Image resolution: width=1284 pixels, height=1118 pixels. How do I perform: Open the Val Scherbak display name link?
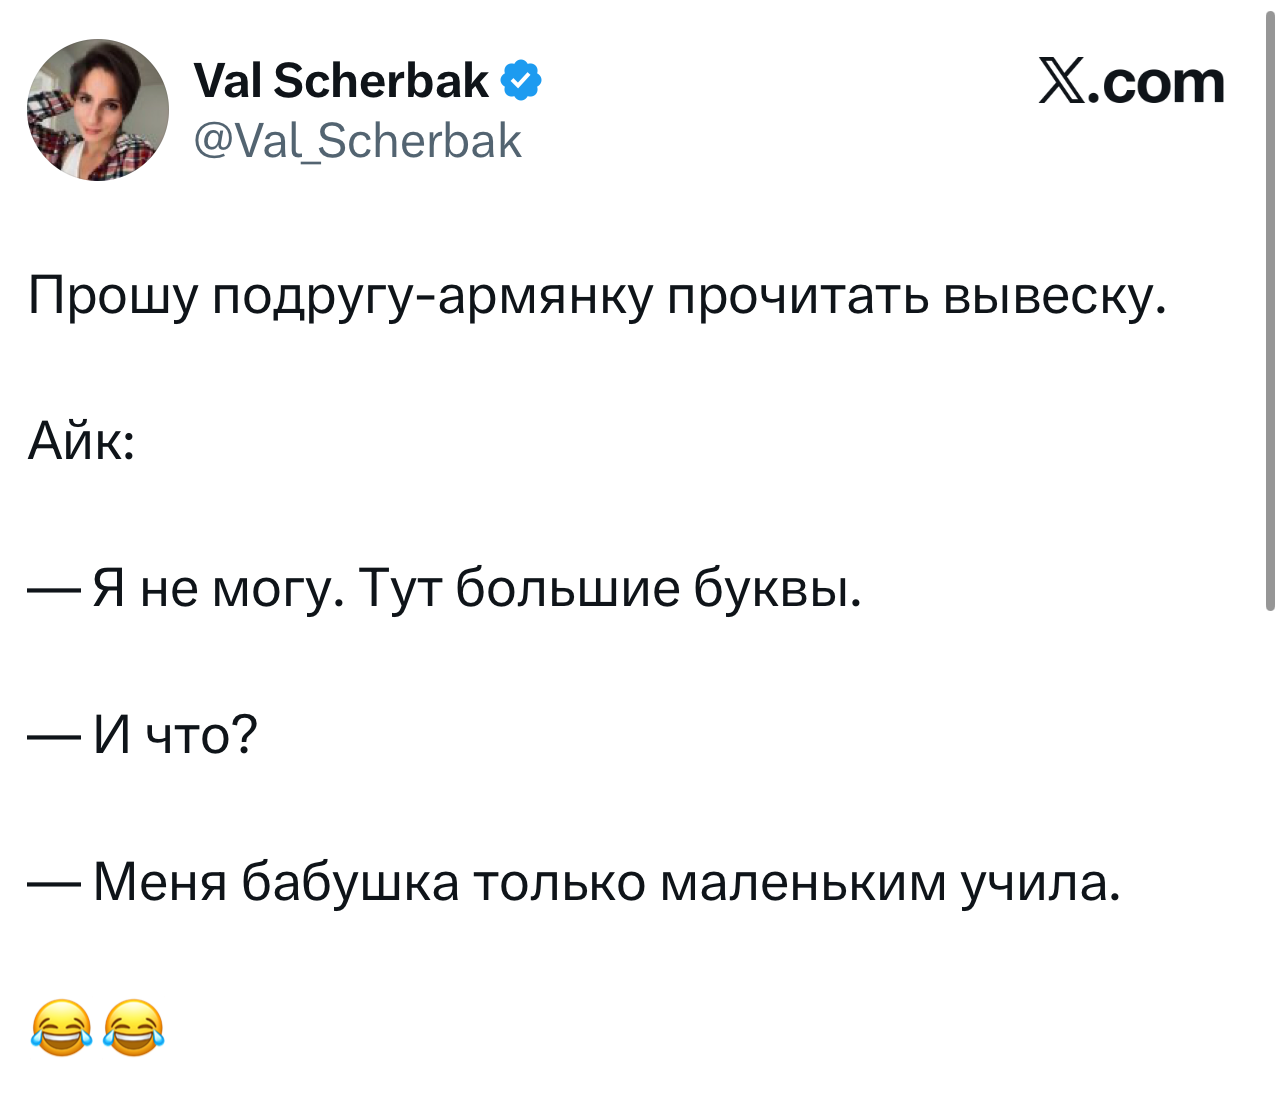[341, 81]
